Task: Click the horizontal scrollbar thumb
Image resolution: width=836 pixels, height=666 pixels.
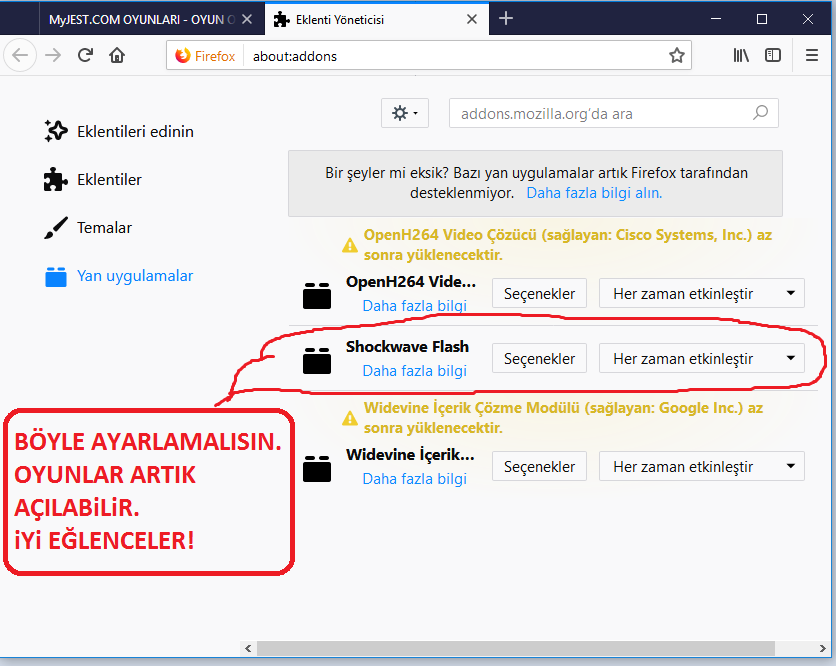Action: [x=516, y=648]
